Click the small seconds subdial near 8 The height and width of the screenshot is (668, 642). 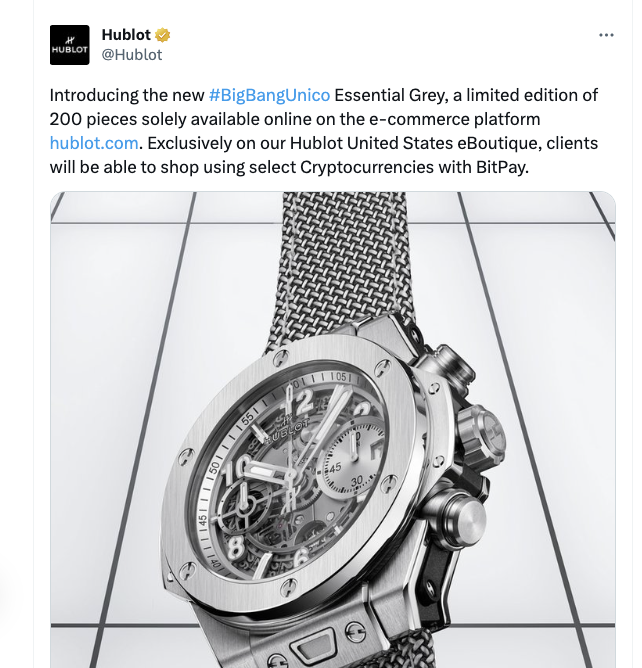(244, 508)
